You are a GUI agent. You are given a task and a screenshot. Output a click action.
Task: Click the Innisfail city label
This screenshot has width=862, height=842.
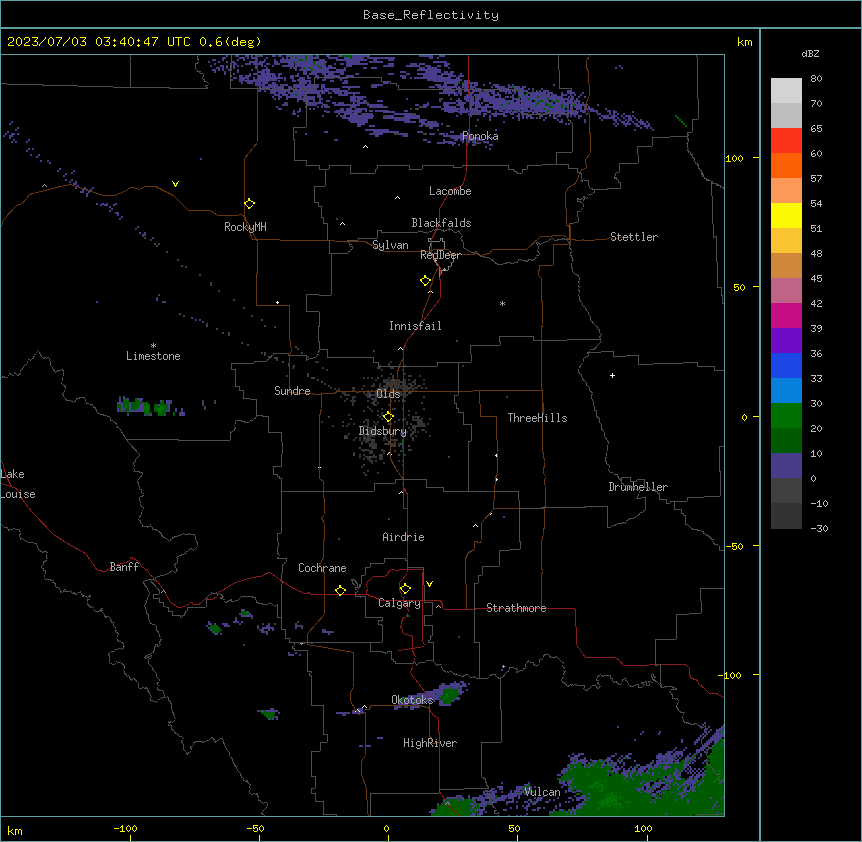415,326
